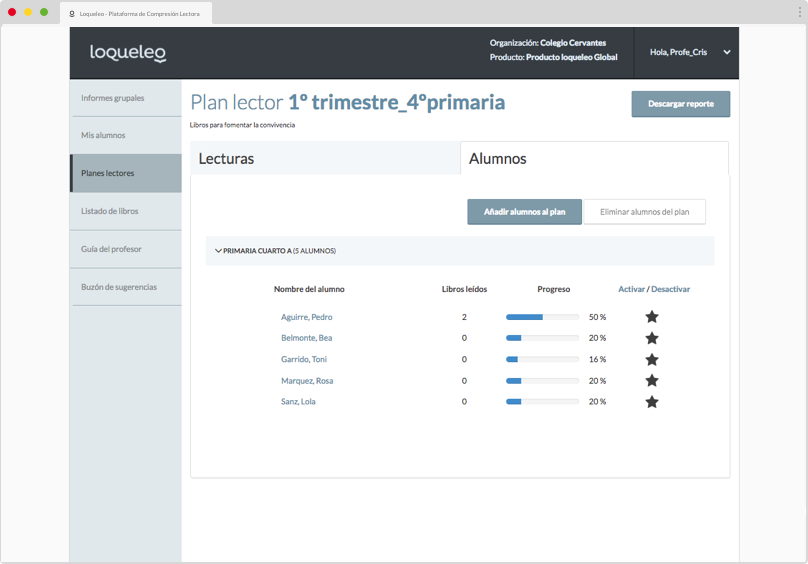
Task: Switch to the Lecturas tab
Action: pos(325,158)
